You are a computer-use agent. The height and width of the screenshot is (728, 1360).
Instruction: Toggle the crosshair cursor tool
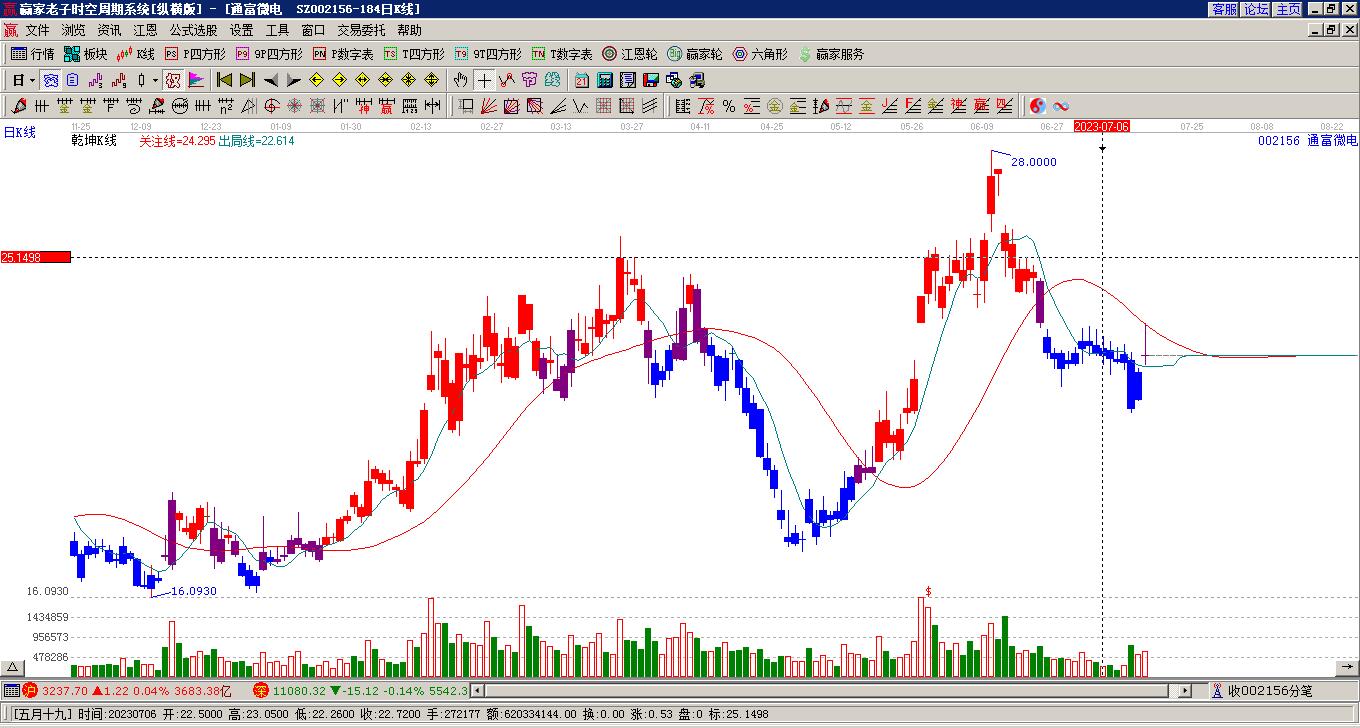click(484, 80)
